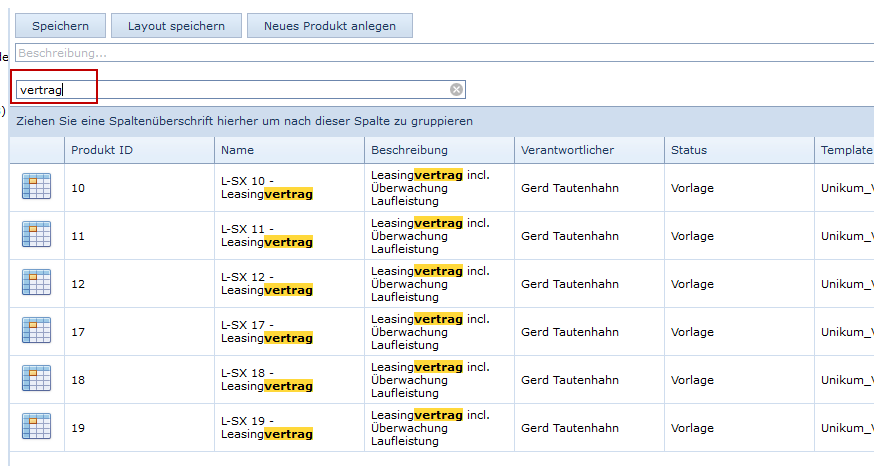This screenshot has height=466, width=874.
Task: Sort by Status column header
Action: pos(689,150)
